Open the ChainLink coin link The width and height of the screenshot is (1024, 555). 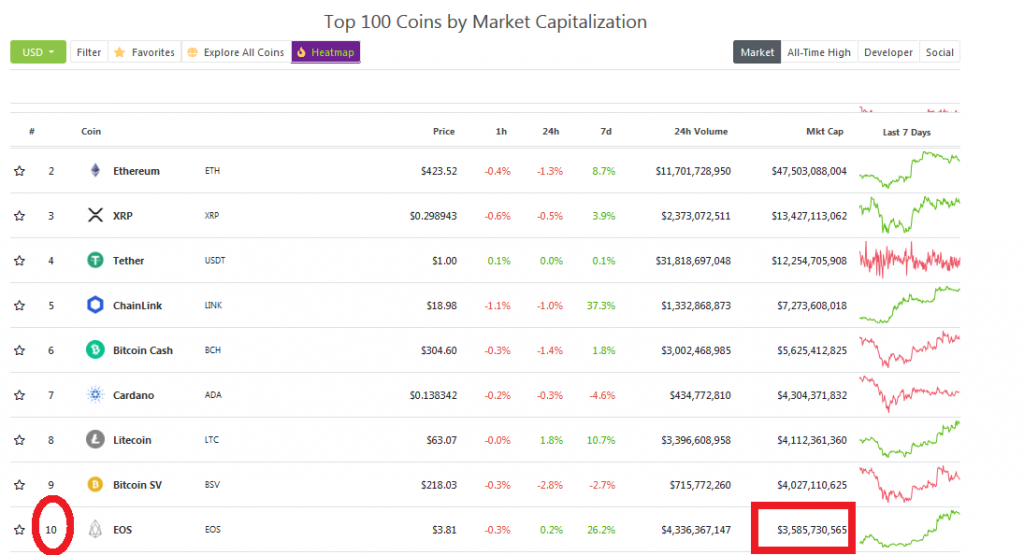pyautogui.click(x=137, y=306)
